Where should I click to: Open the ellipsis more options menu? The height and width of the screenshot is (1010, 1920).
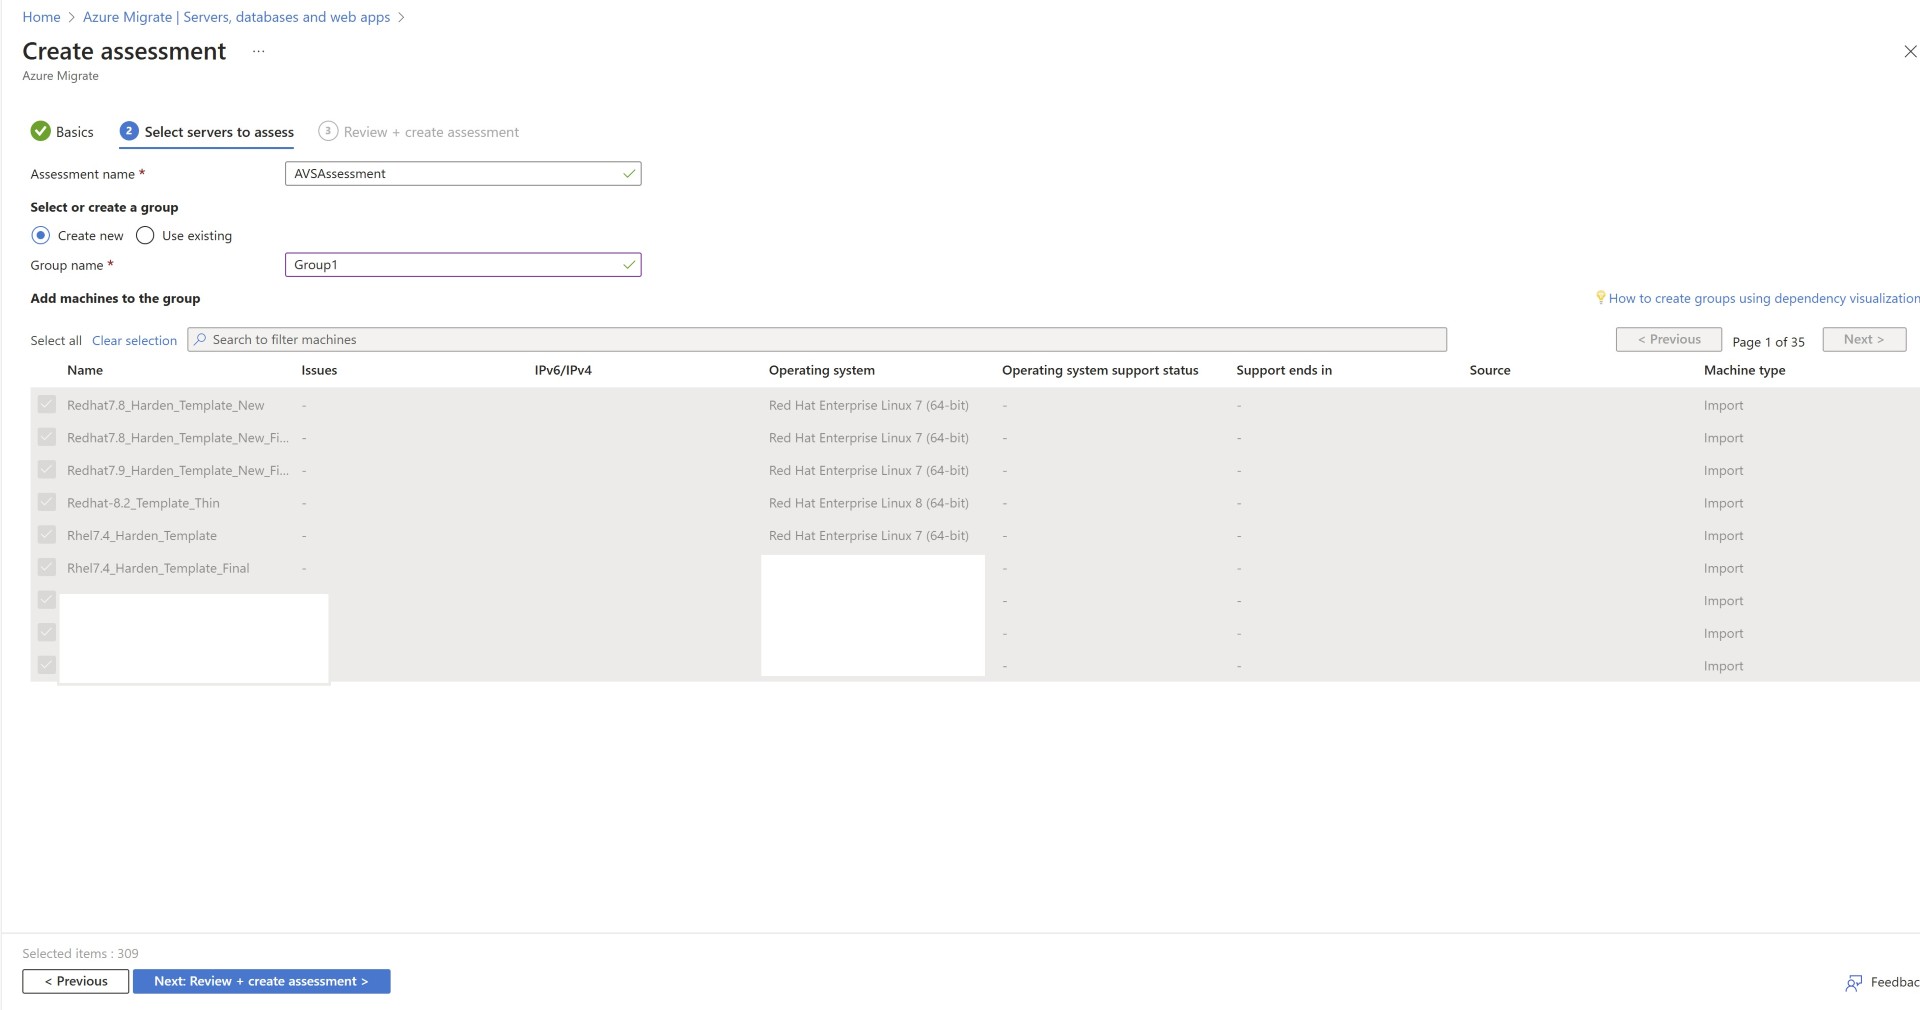258,52
